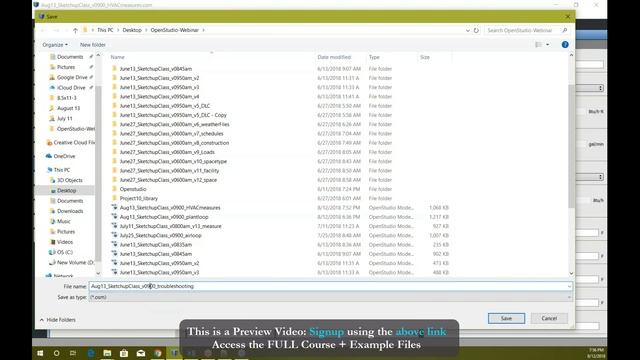Image resolution: width=640 pixels, height=360 pixels.
Task: Click the Up one level arrow
Action: point(75,30)
